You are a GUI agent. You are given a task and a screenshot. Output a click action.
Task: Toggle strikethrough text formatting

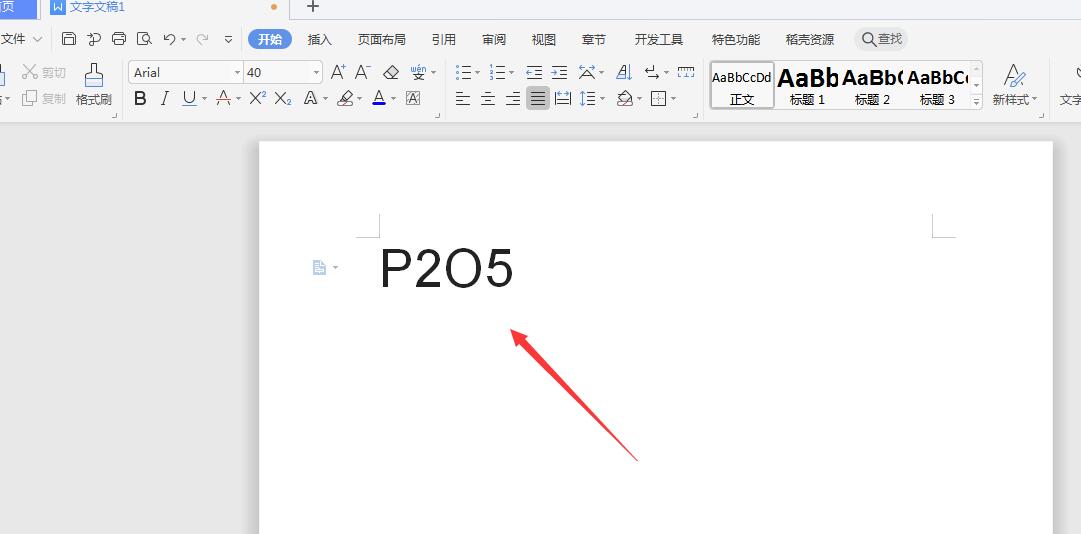click(x=223, y=99)
